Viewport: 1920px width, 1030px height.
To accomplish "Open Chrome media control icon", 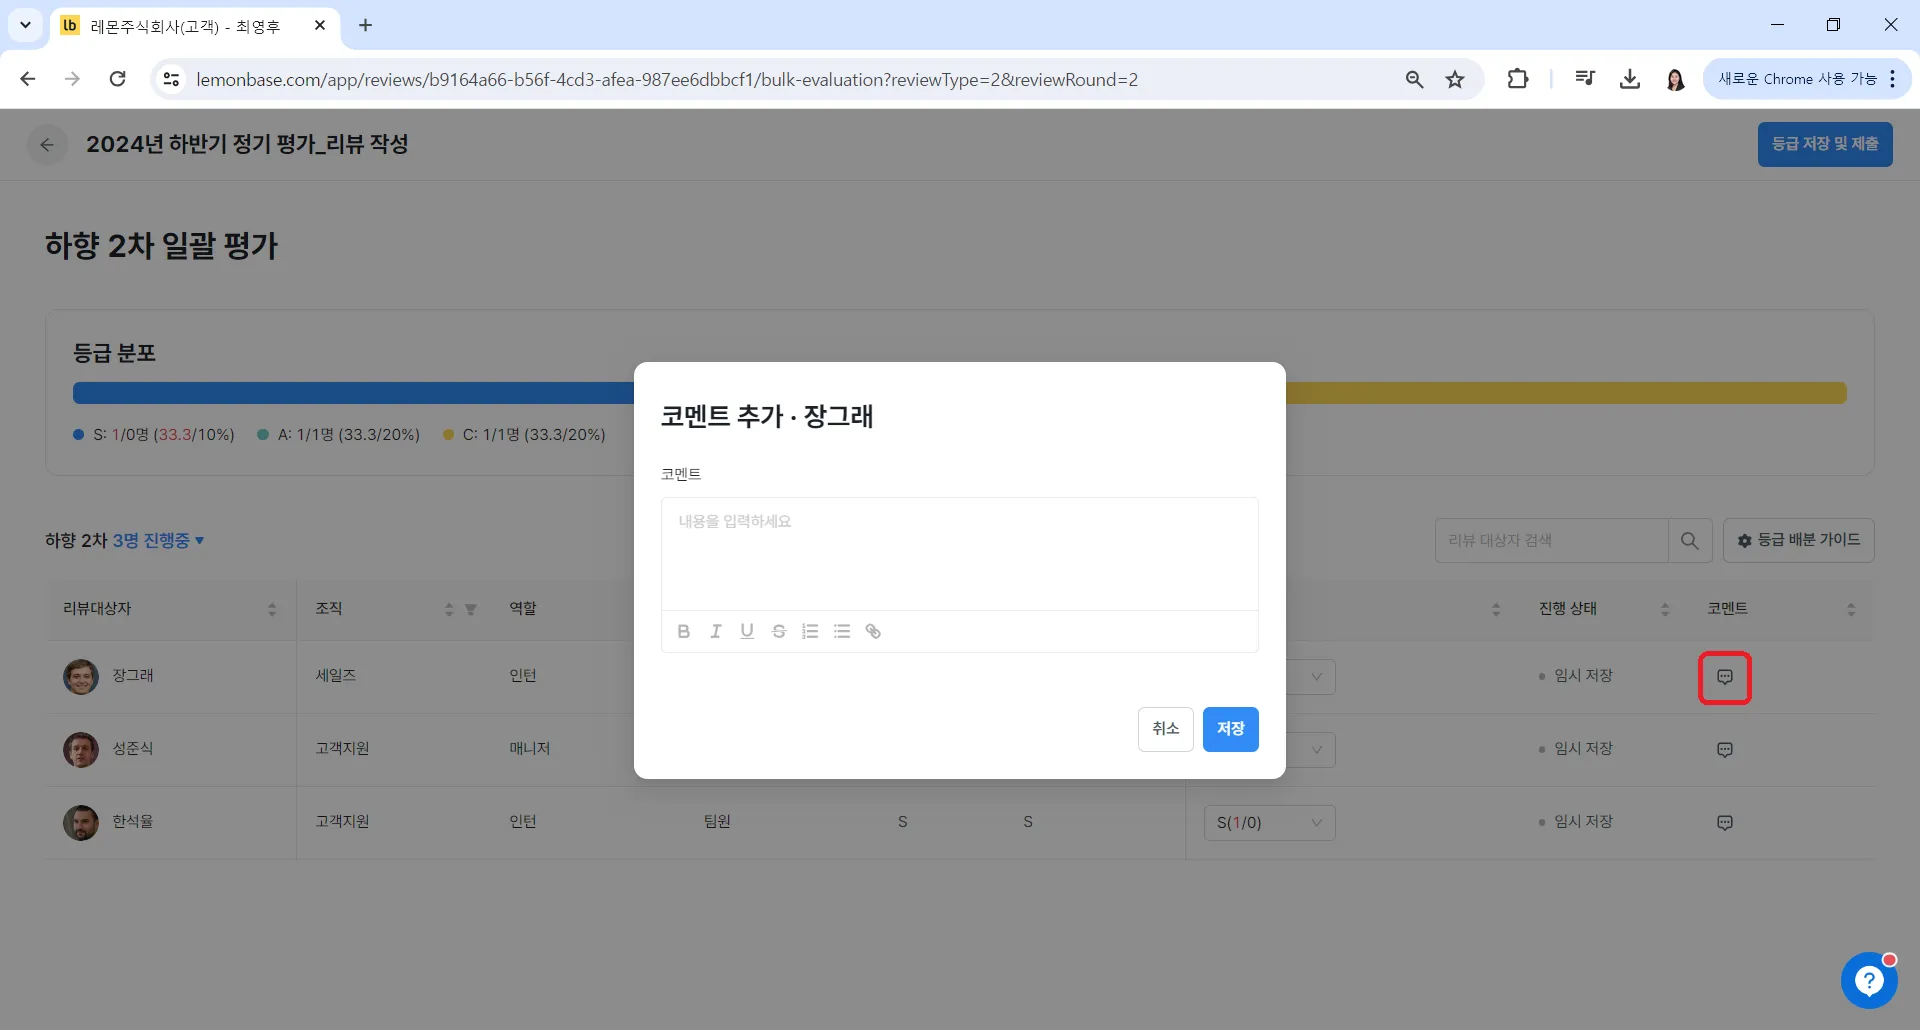I will [x=1585, y=79].
